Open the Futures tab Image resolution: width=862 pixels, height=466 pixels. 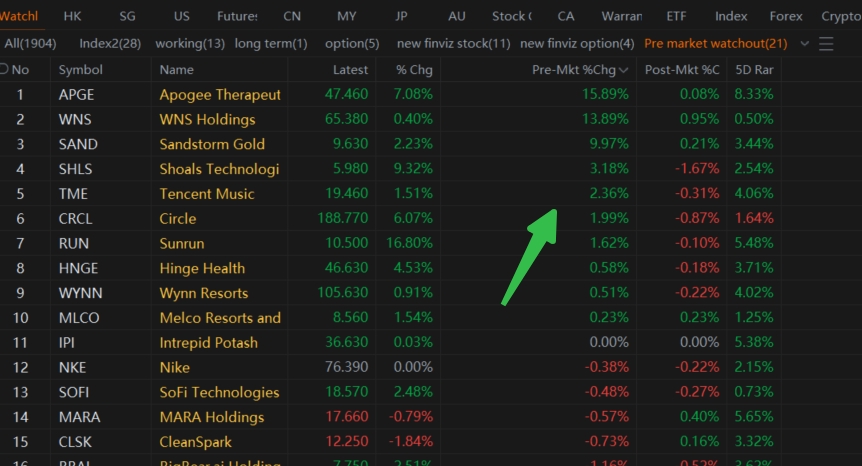[x=237, y=16]
